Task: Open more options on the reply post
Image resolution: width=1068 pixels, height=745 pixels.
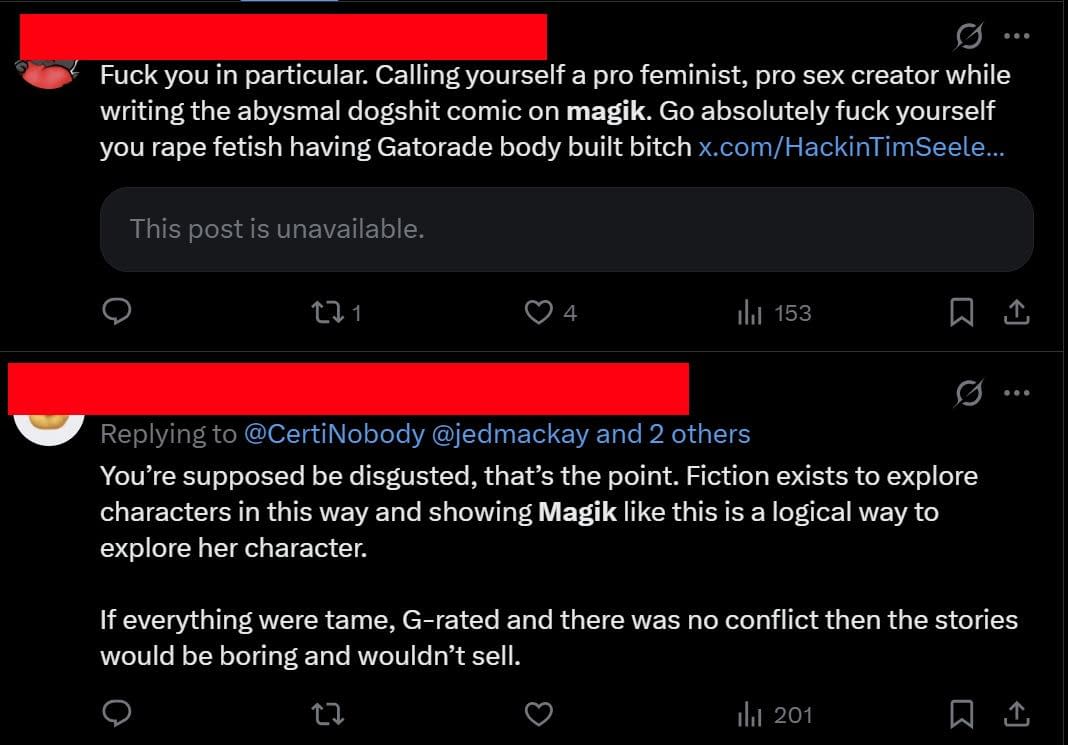Action: 1016,394
